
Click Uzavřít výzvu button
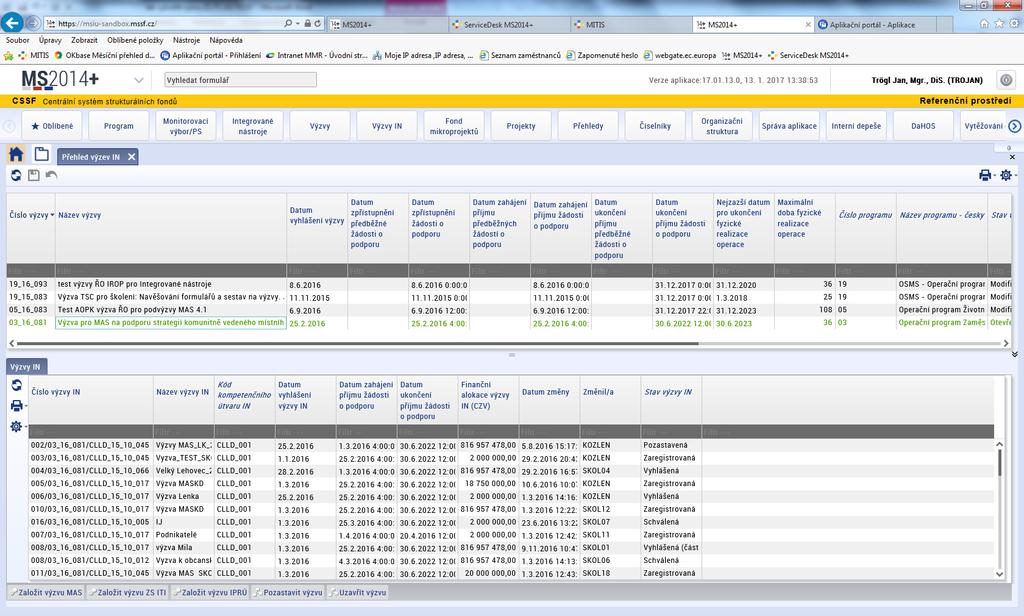click(x=358, y=592)
